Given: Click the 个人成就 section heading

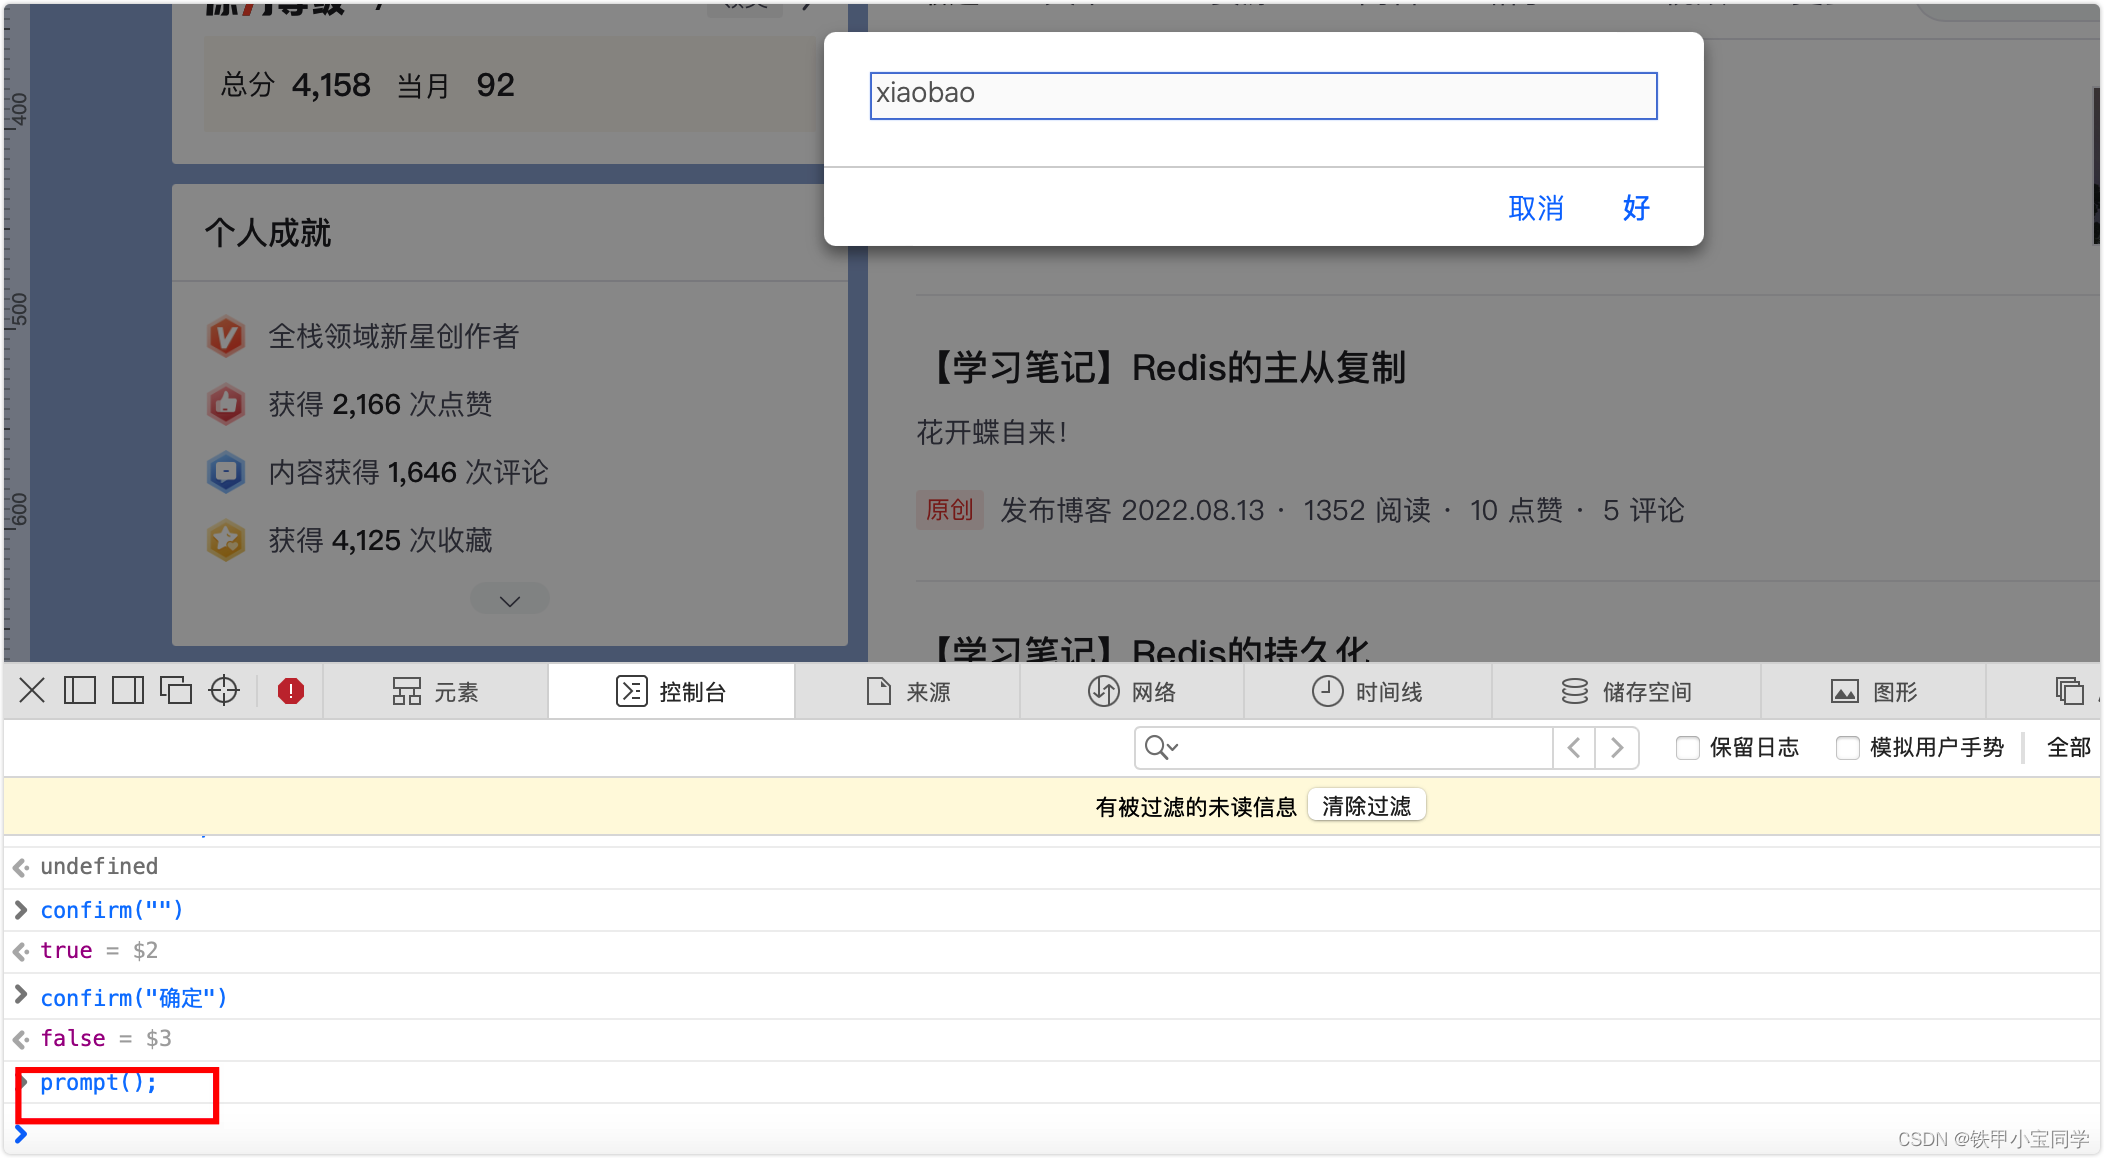Looking at the screenshot, I should (267, 233).
